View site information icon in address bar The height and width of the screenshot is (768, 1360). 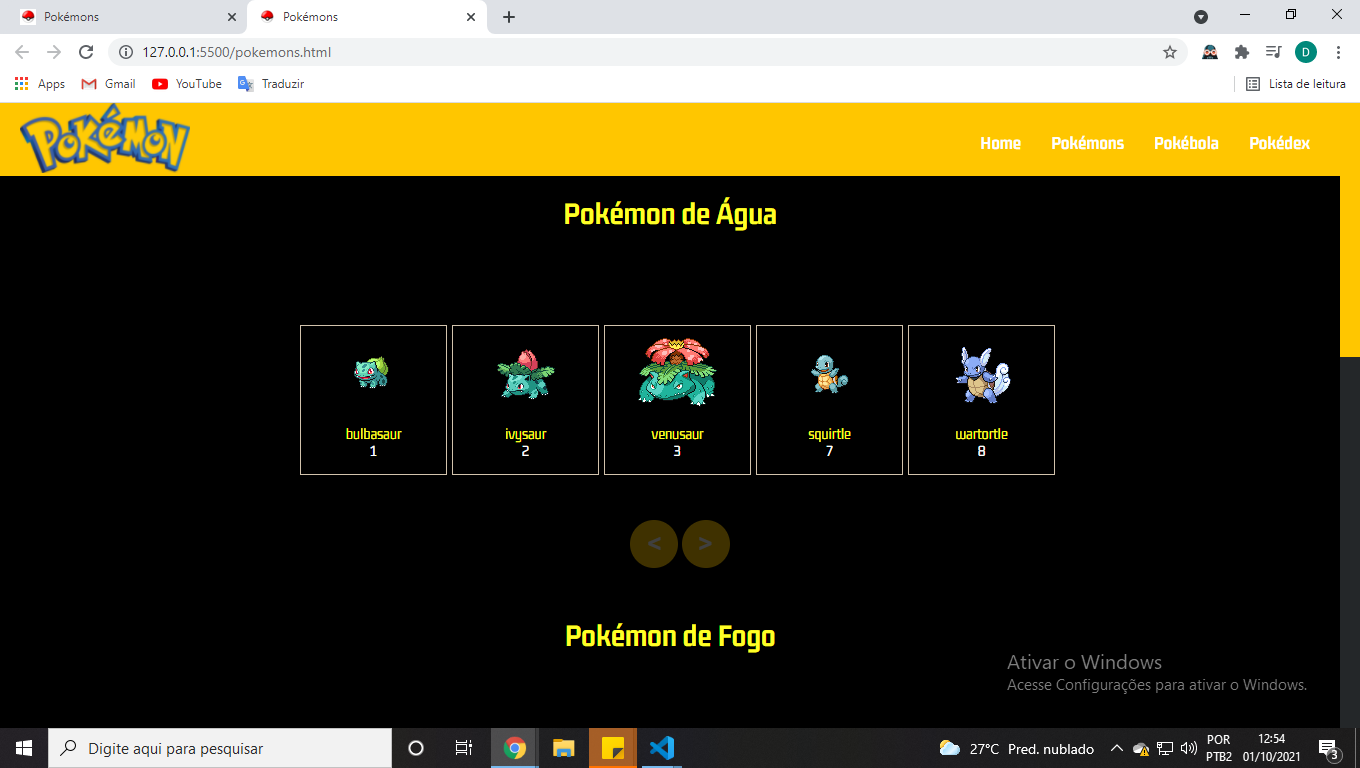(126, 52)
